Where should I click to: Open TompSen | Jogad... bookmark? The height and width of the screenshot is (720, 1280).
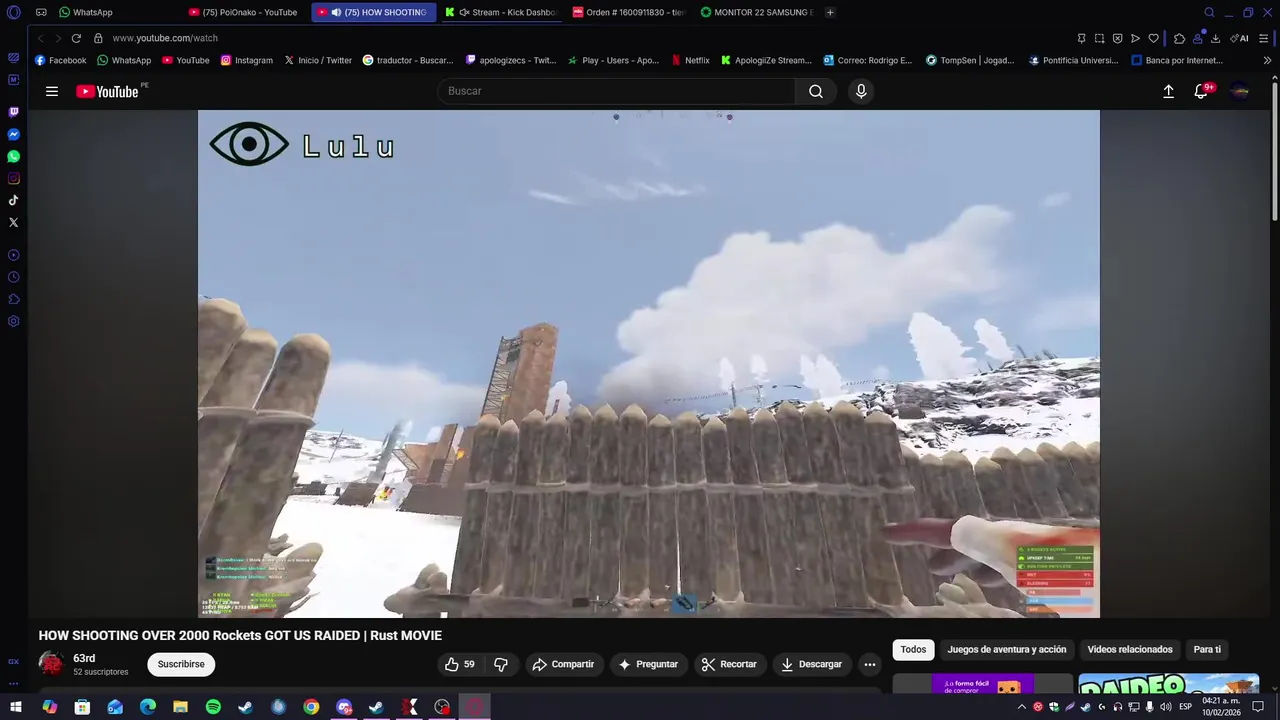[x=970, y=60]
